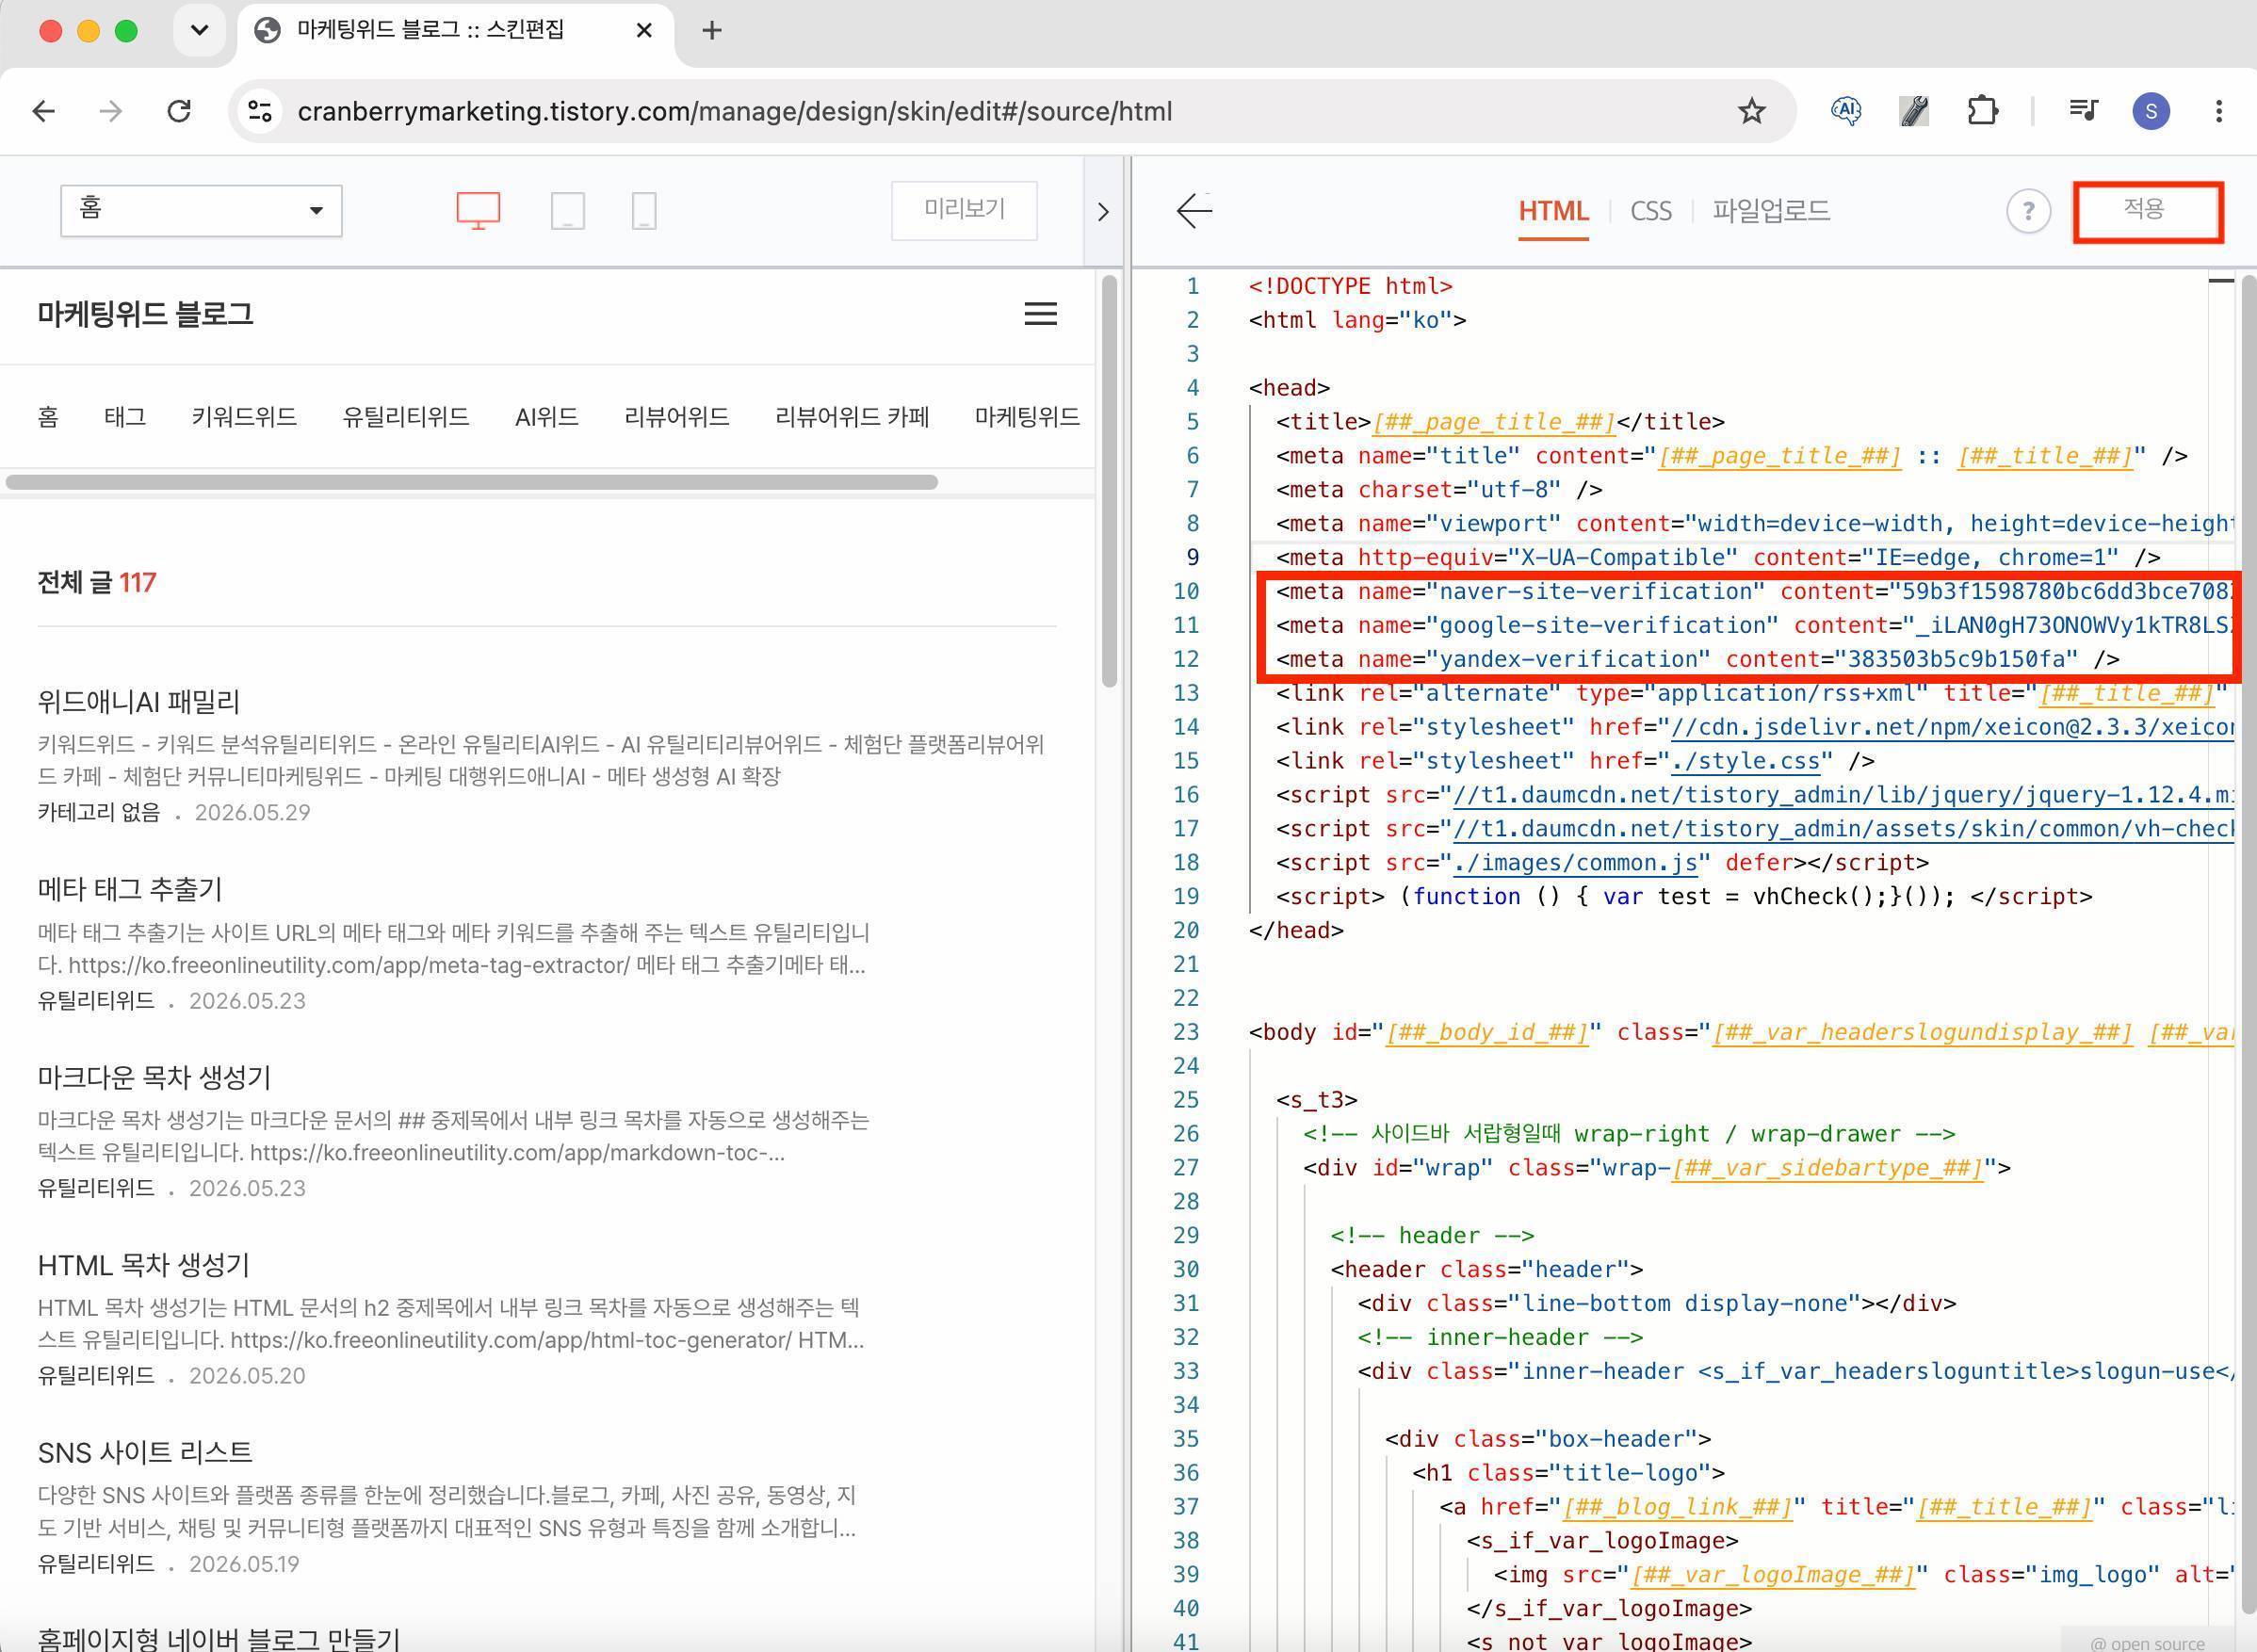
Task: Open the 메타 태그 추출기 post
Action: pyautogui.click(x=130, y=889)
